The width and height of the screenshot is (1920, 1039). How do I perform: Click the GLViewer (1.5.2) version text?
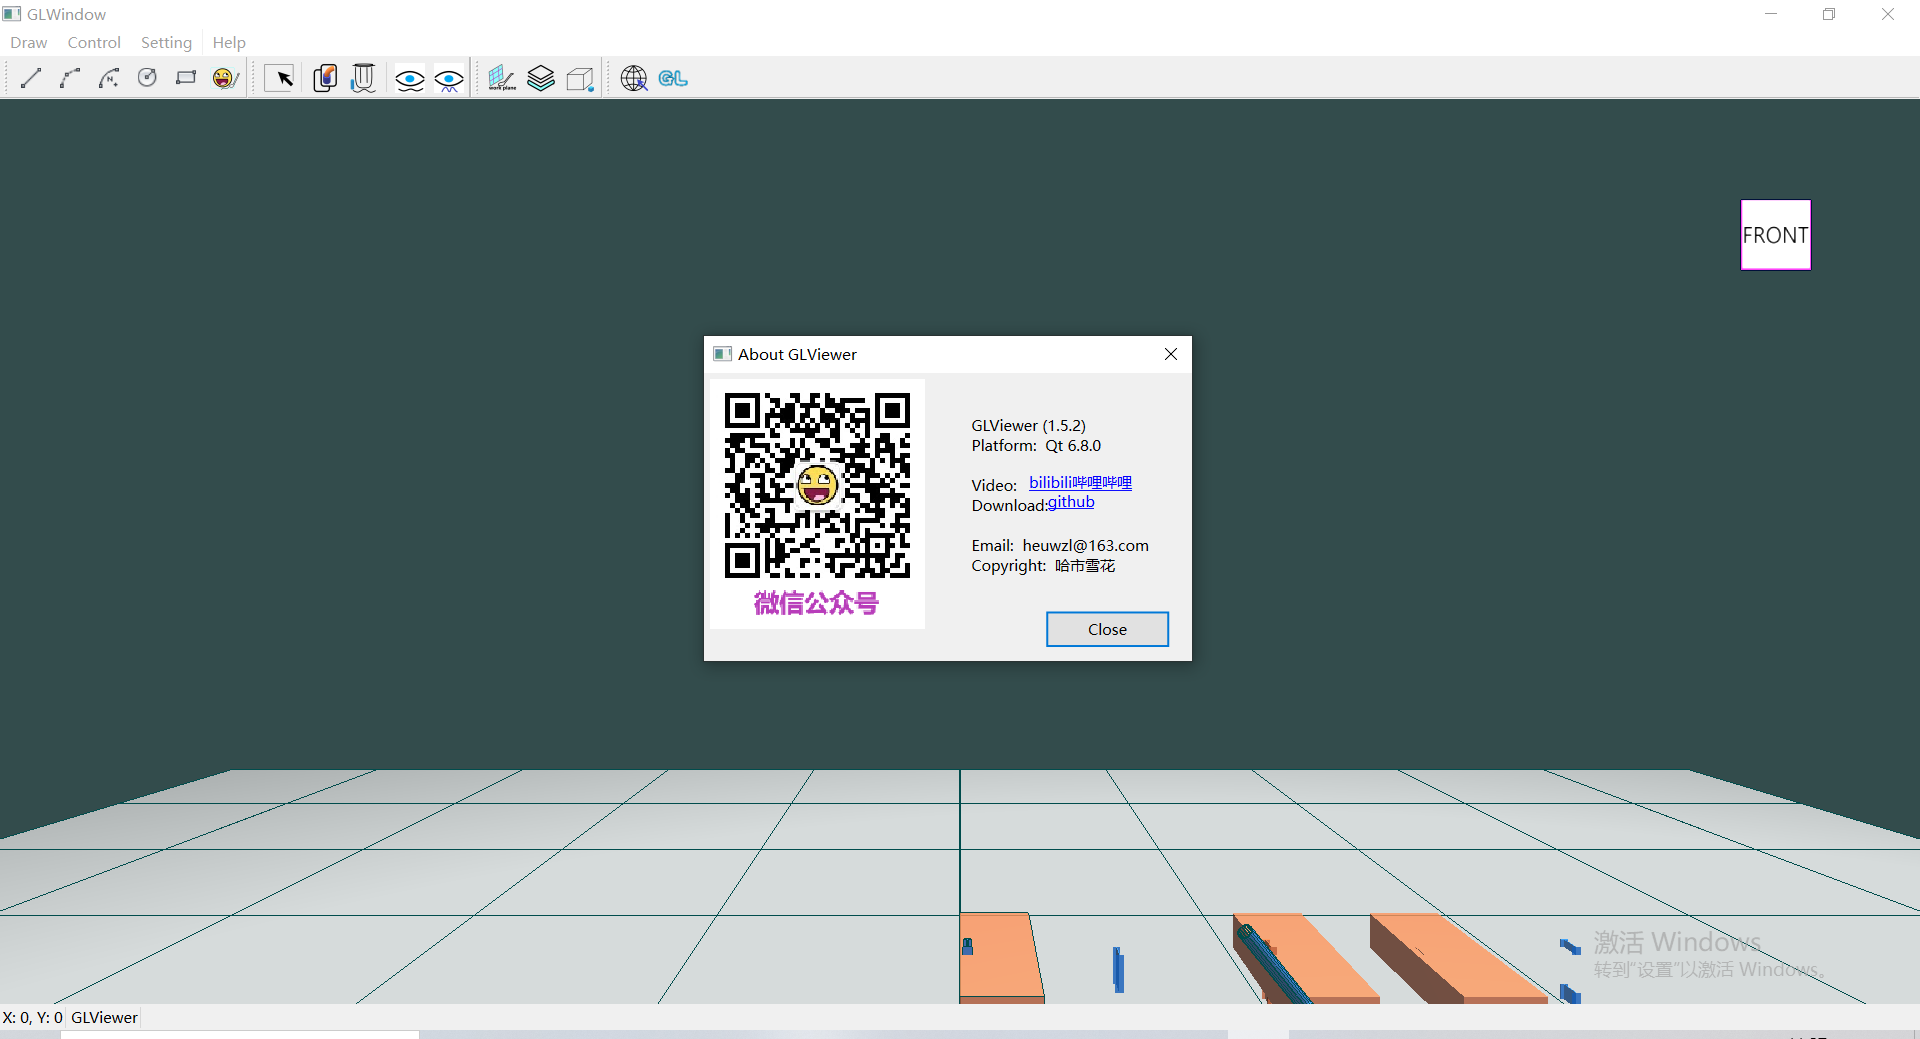(1028, 425)
